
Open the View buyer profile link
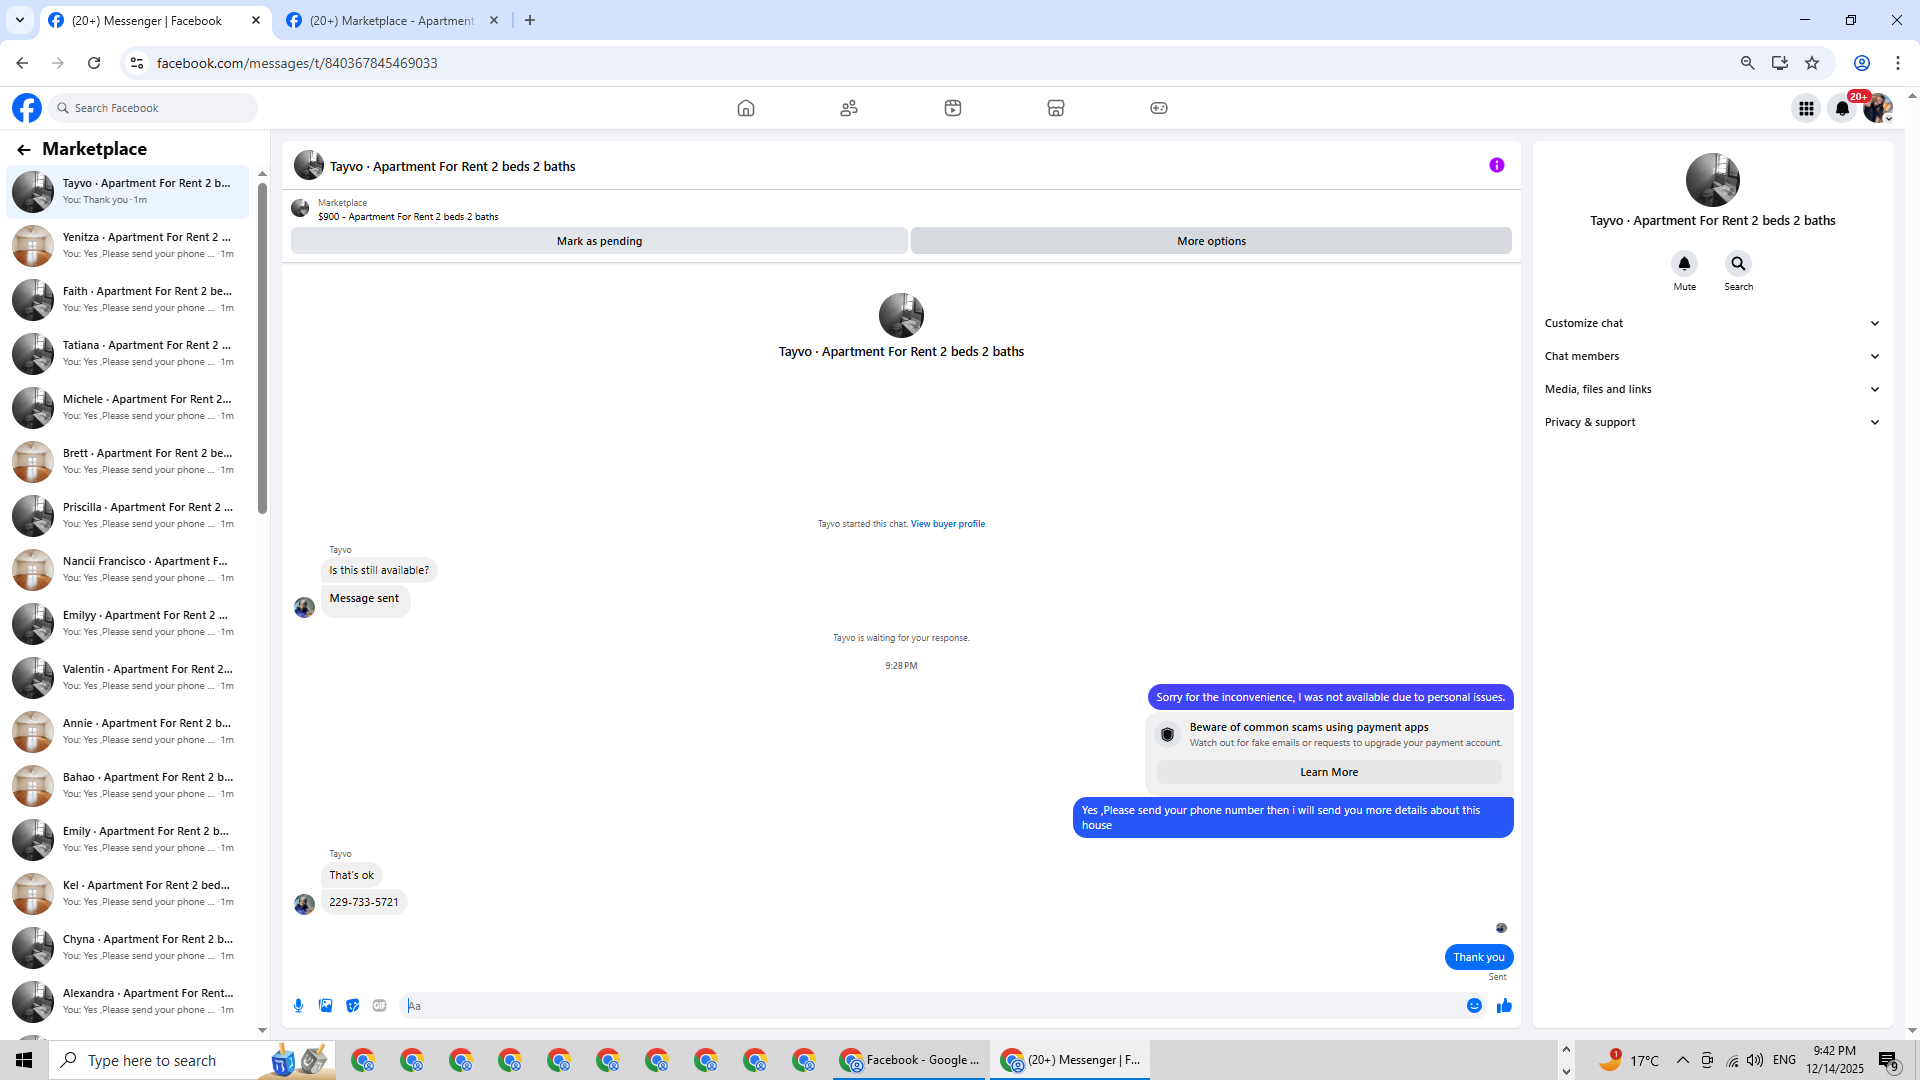click(x=947, y=524)
